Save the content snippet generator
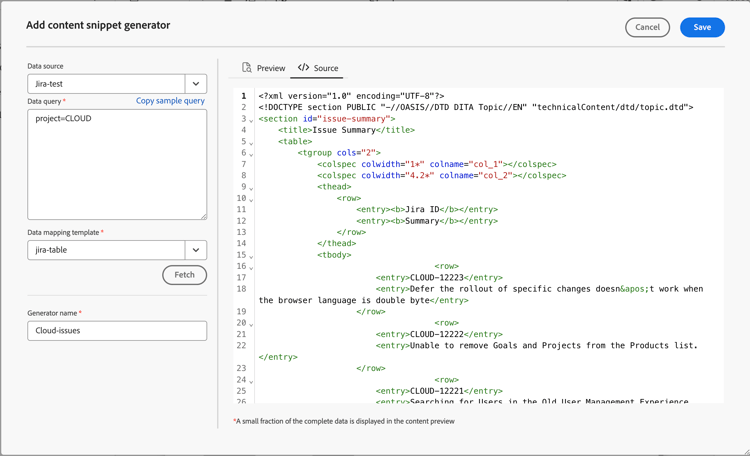750x456 pixels. pyautogui.click(x=702, y=27)
